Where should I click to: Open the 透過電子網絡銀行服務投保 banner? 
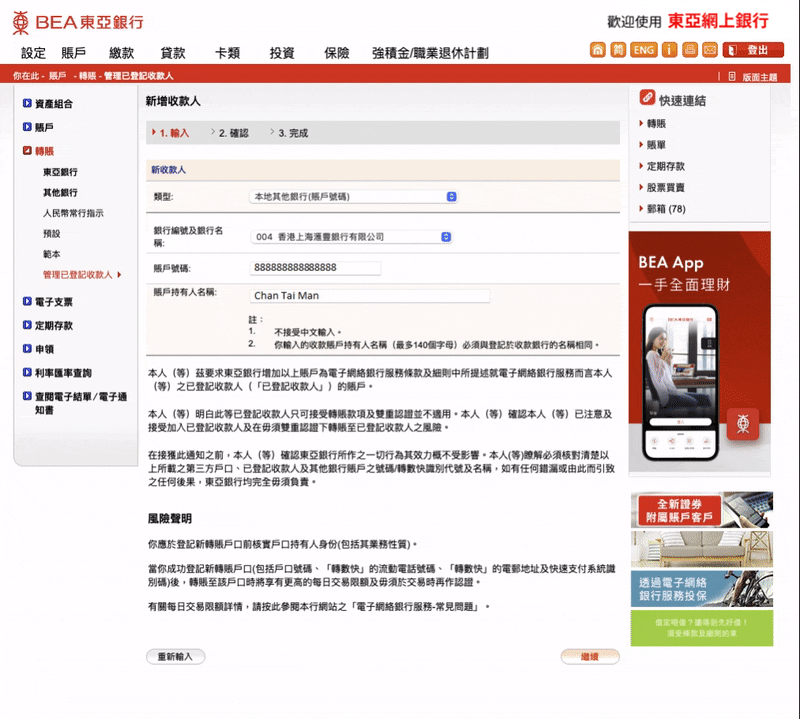[x=702, y=589]
